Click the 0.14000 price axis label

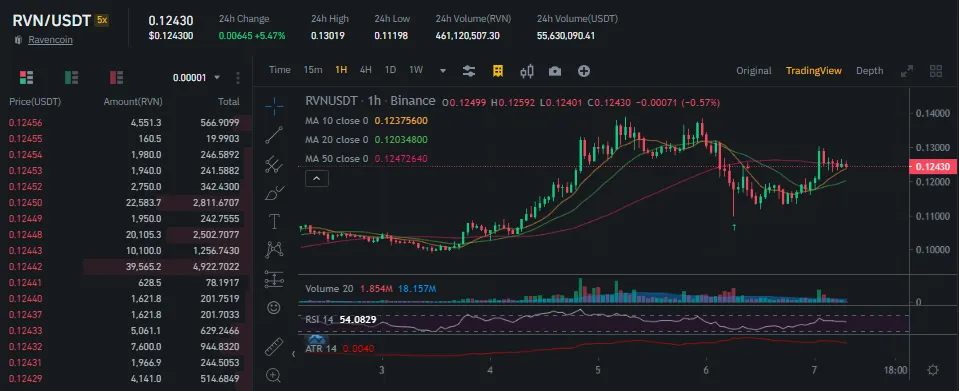[933, 113]
